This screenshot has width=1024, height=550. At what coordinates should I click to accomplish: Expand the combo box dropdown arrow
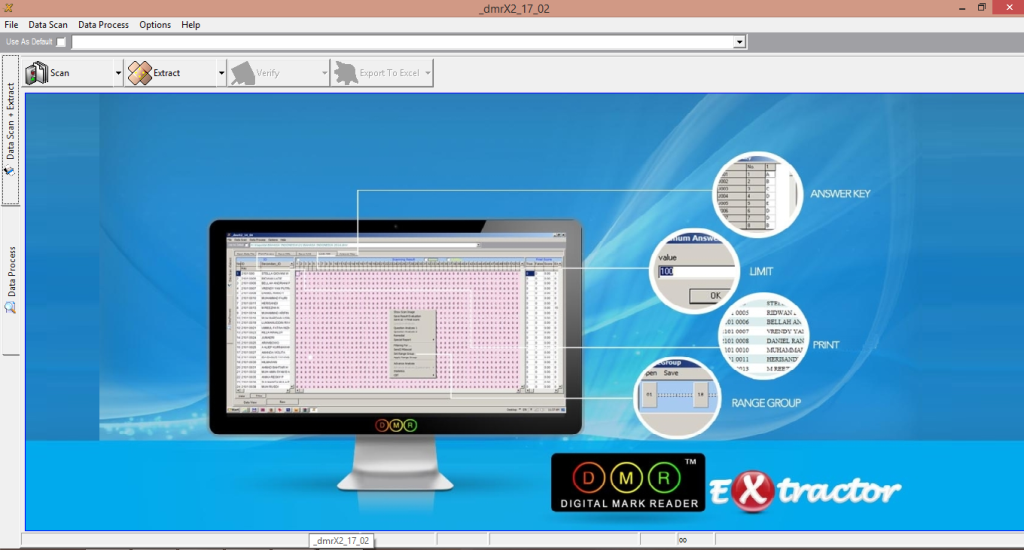(x=739, y=42)
